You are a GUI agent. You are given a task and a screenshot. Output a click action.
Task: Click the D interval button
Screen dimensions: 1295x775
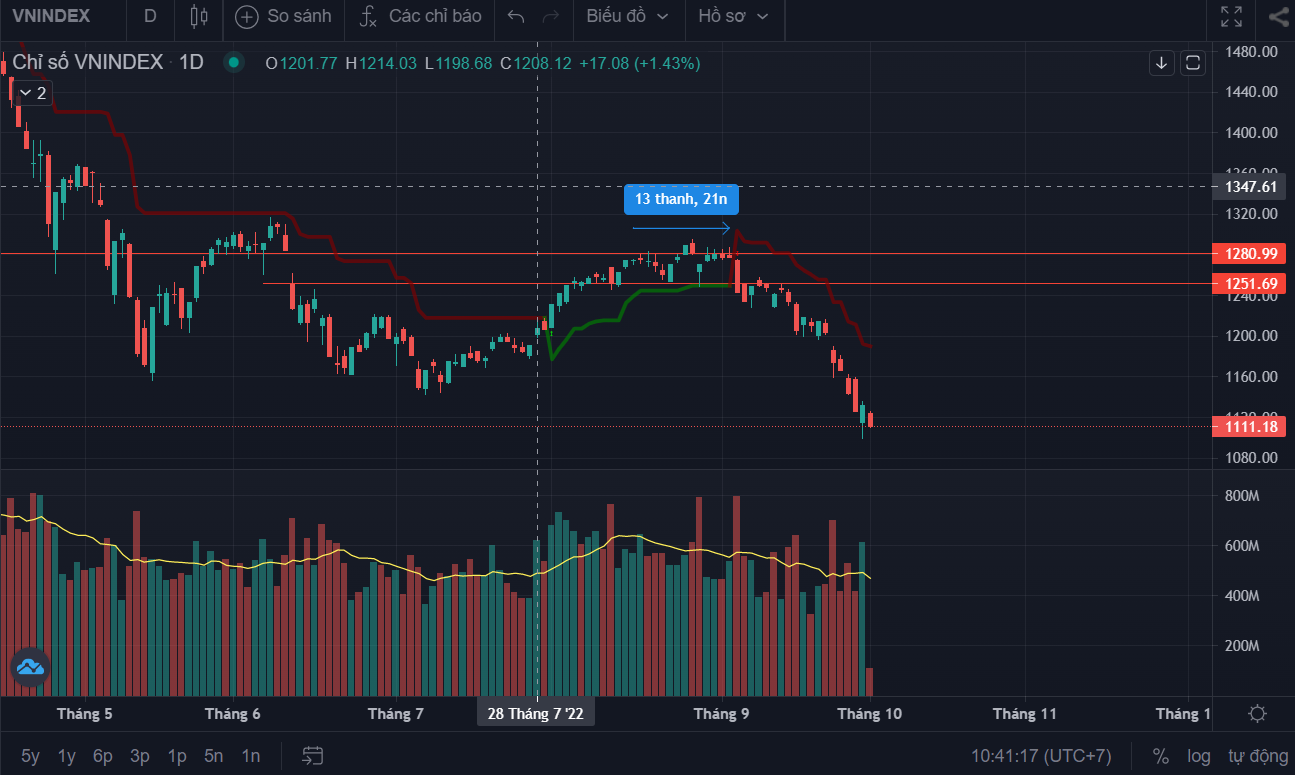pos(150,16)
